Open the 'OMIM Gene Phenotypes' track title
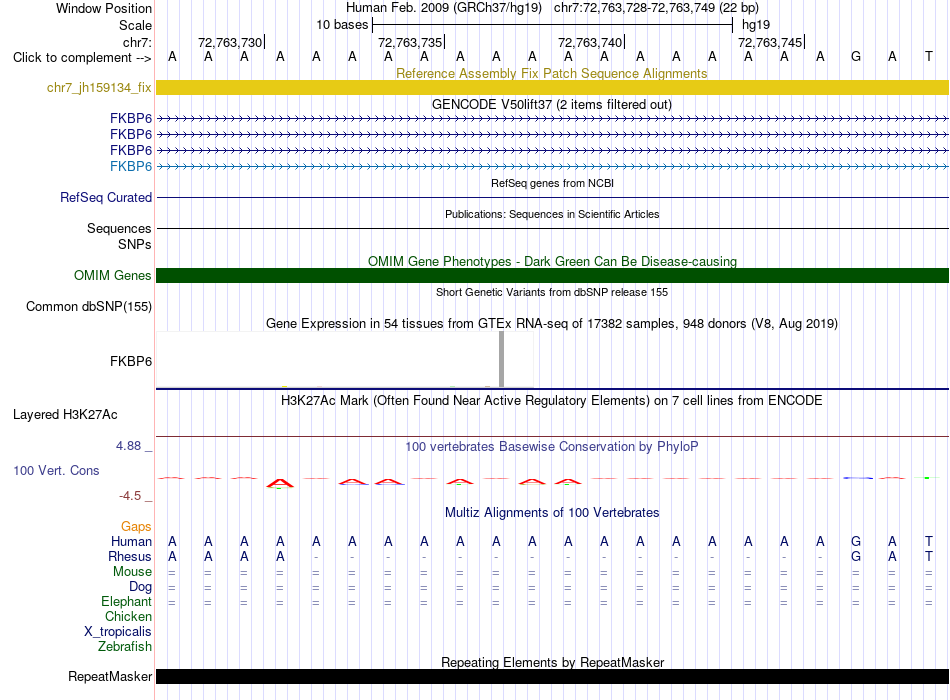 [552, 261]
